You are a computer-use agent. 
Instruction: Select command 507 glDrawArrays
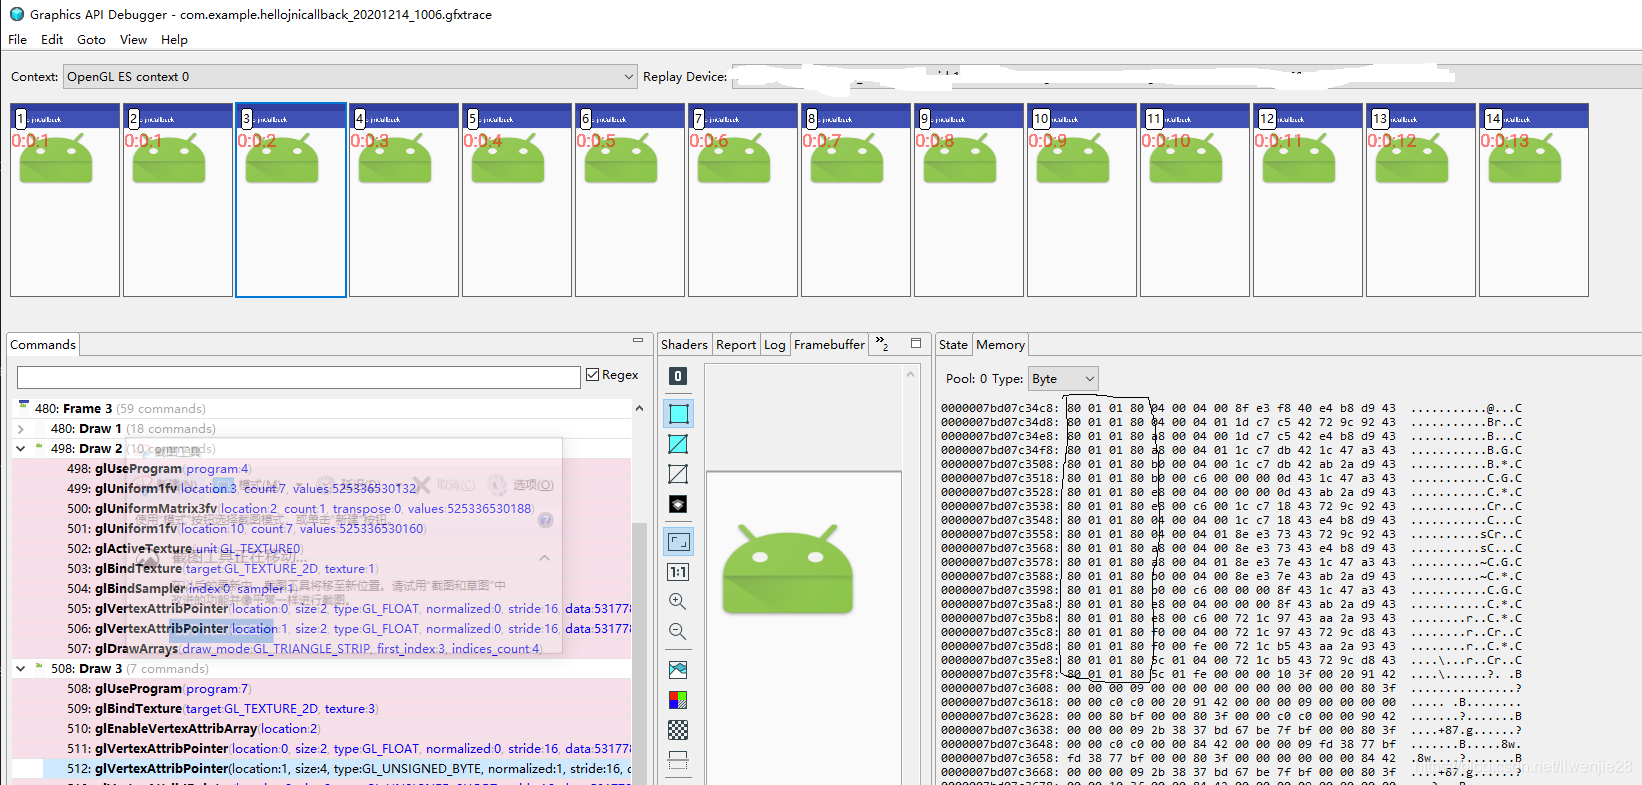pyautogui.click(x=322, y=649)
